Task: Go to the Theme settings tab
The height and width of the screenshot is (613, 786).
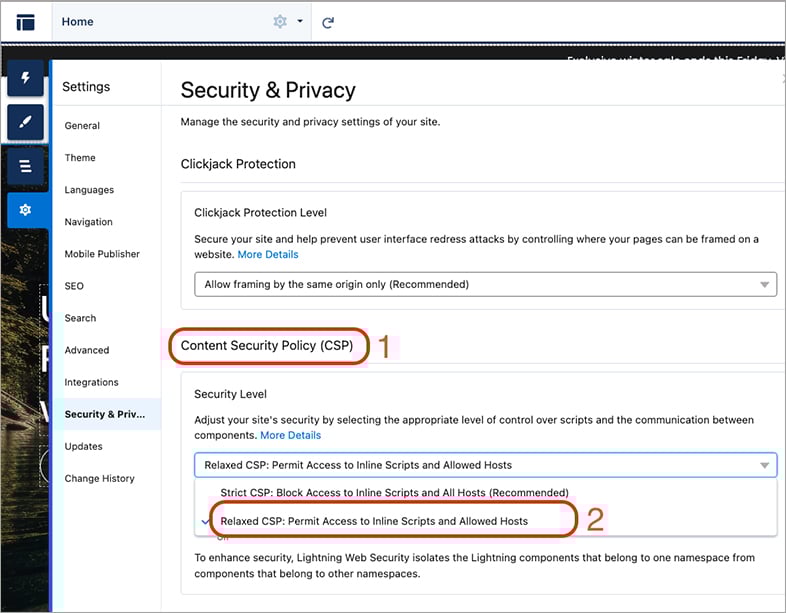Action: (80, 158)
